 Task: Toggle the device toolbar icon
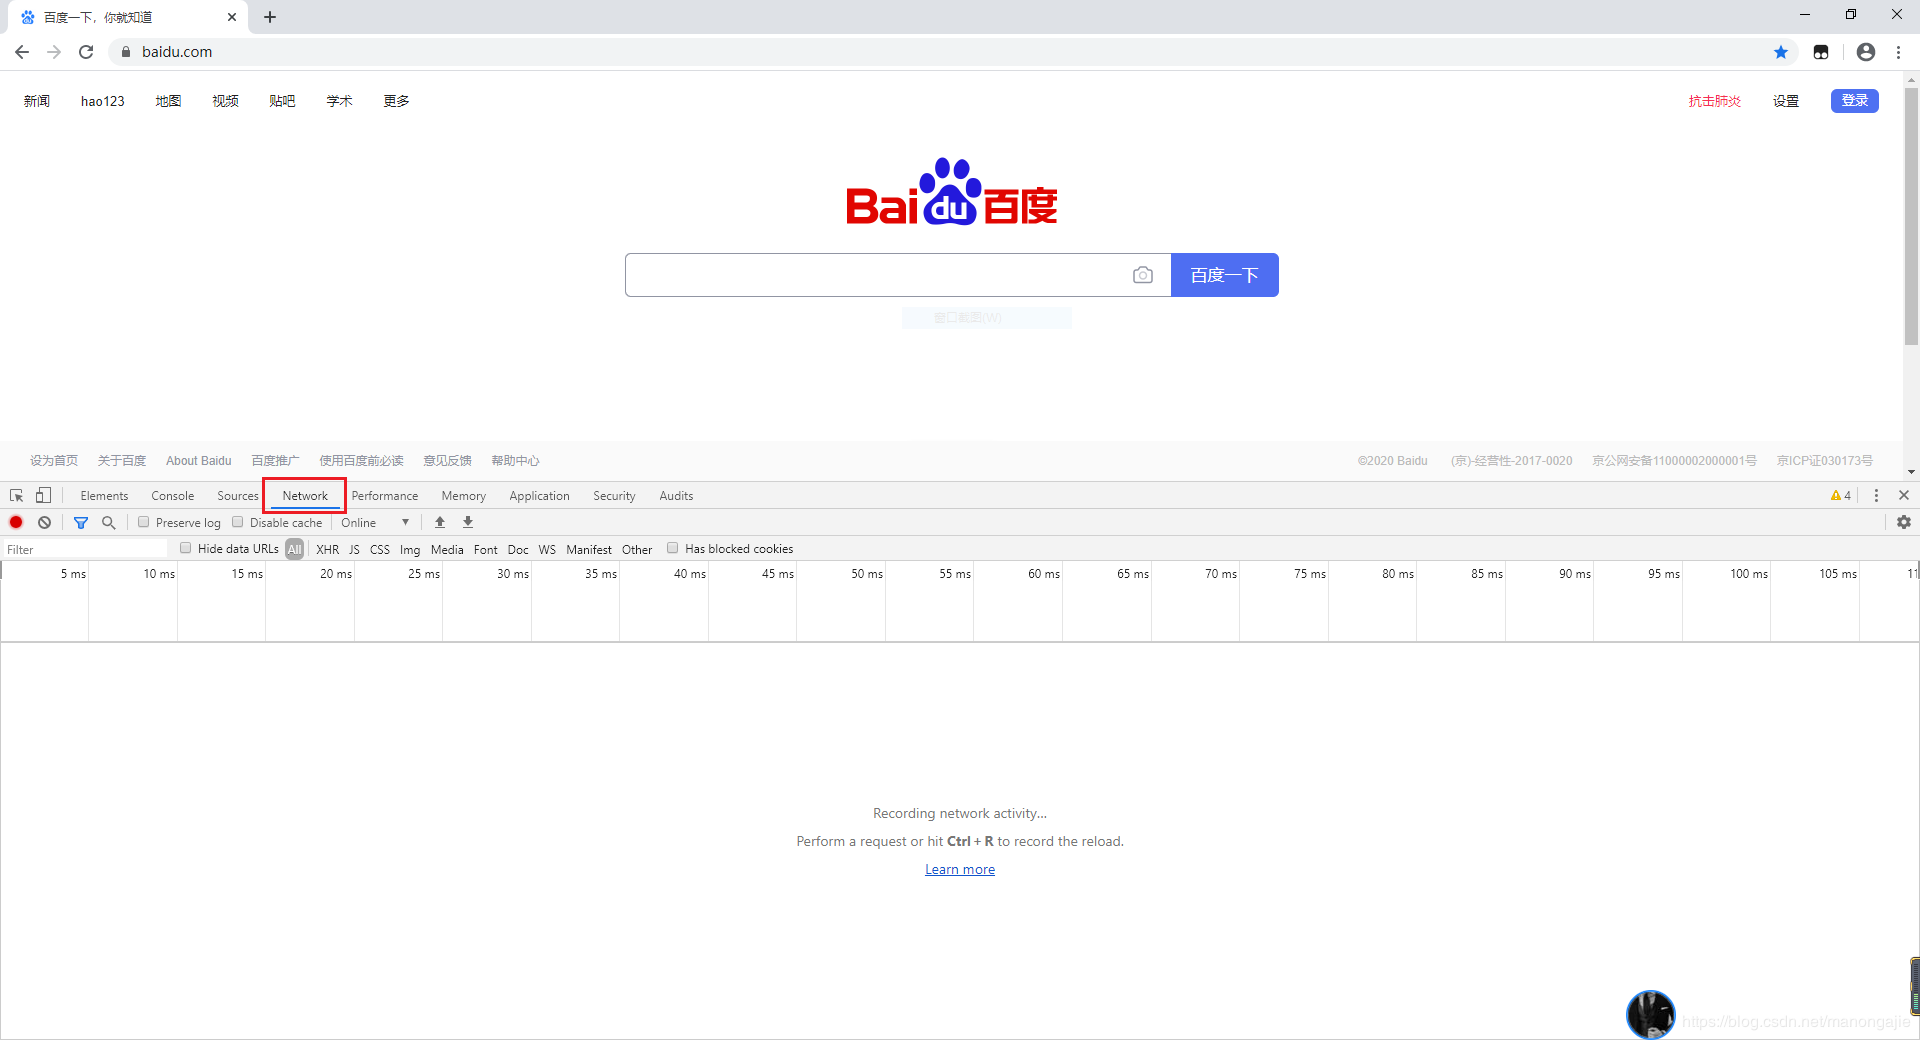pos(43,496)
